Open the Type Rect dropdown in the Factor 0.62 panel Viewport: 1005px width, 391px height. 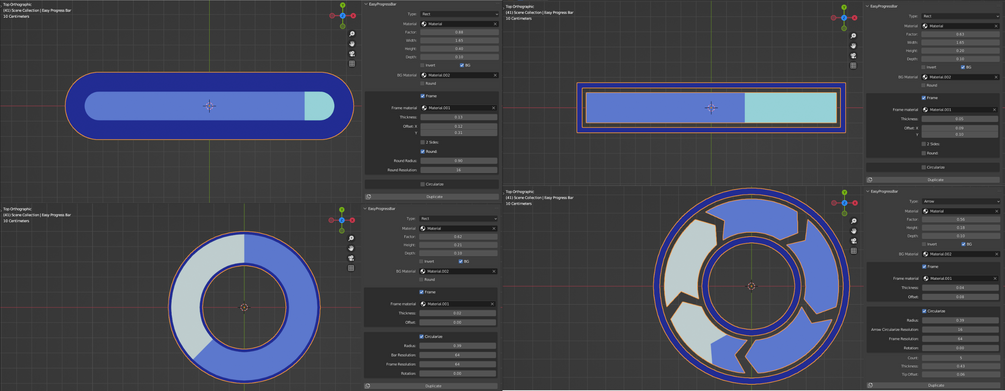[459, 219]
